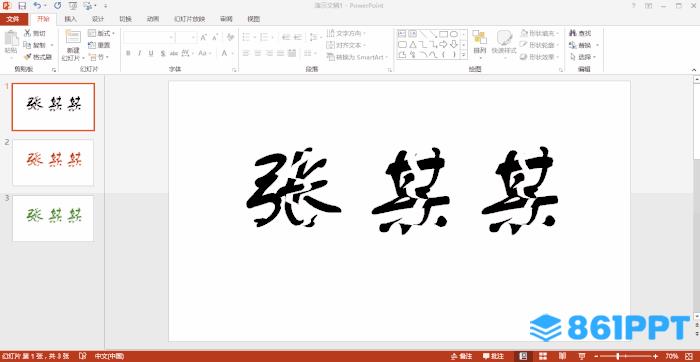700x362 pixels.
Task: Click the Format Painter (格式刷) button
Action: click(x=38, y=57)
